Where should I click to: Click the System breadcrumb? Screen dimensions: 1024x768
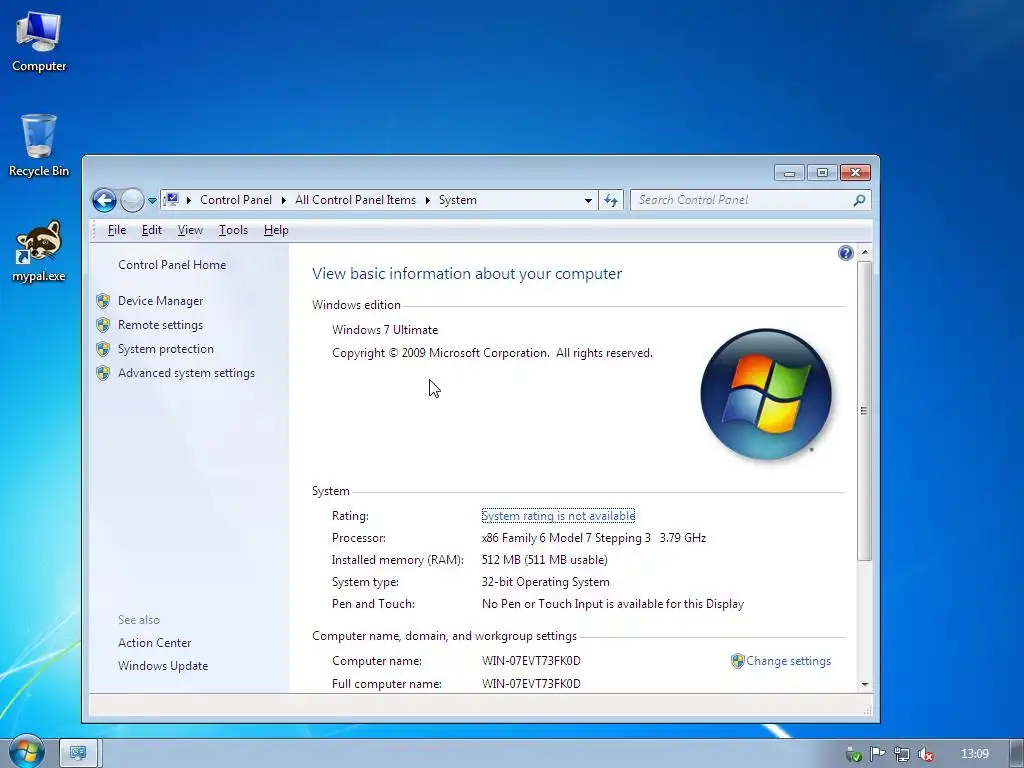coord(457,200)
